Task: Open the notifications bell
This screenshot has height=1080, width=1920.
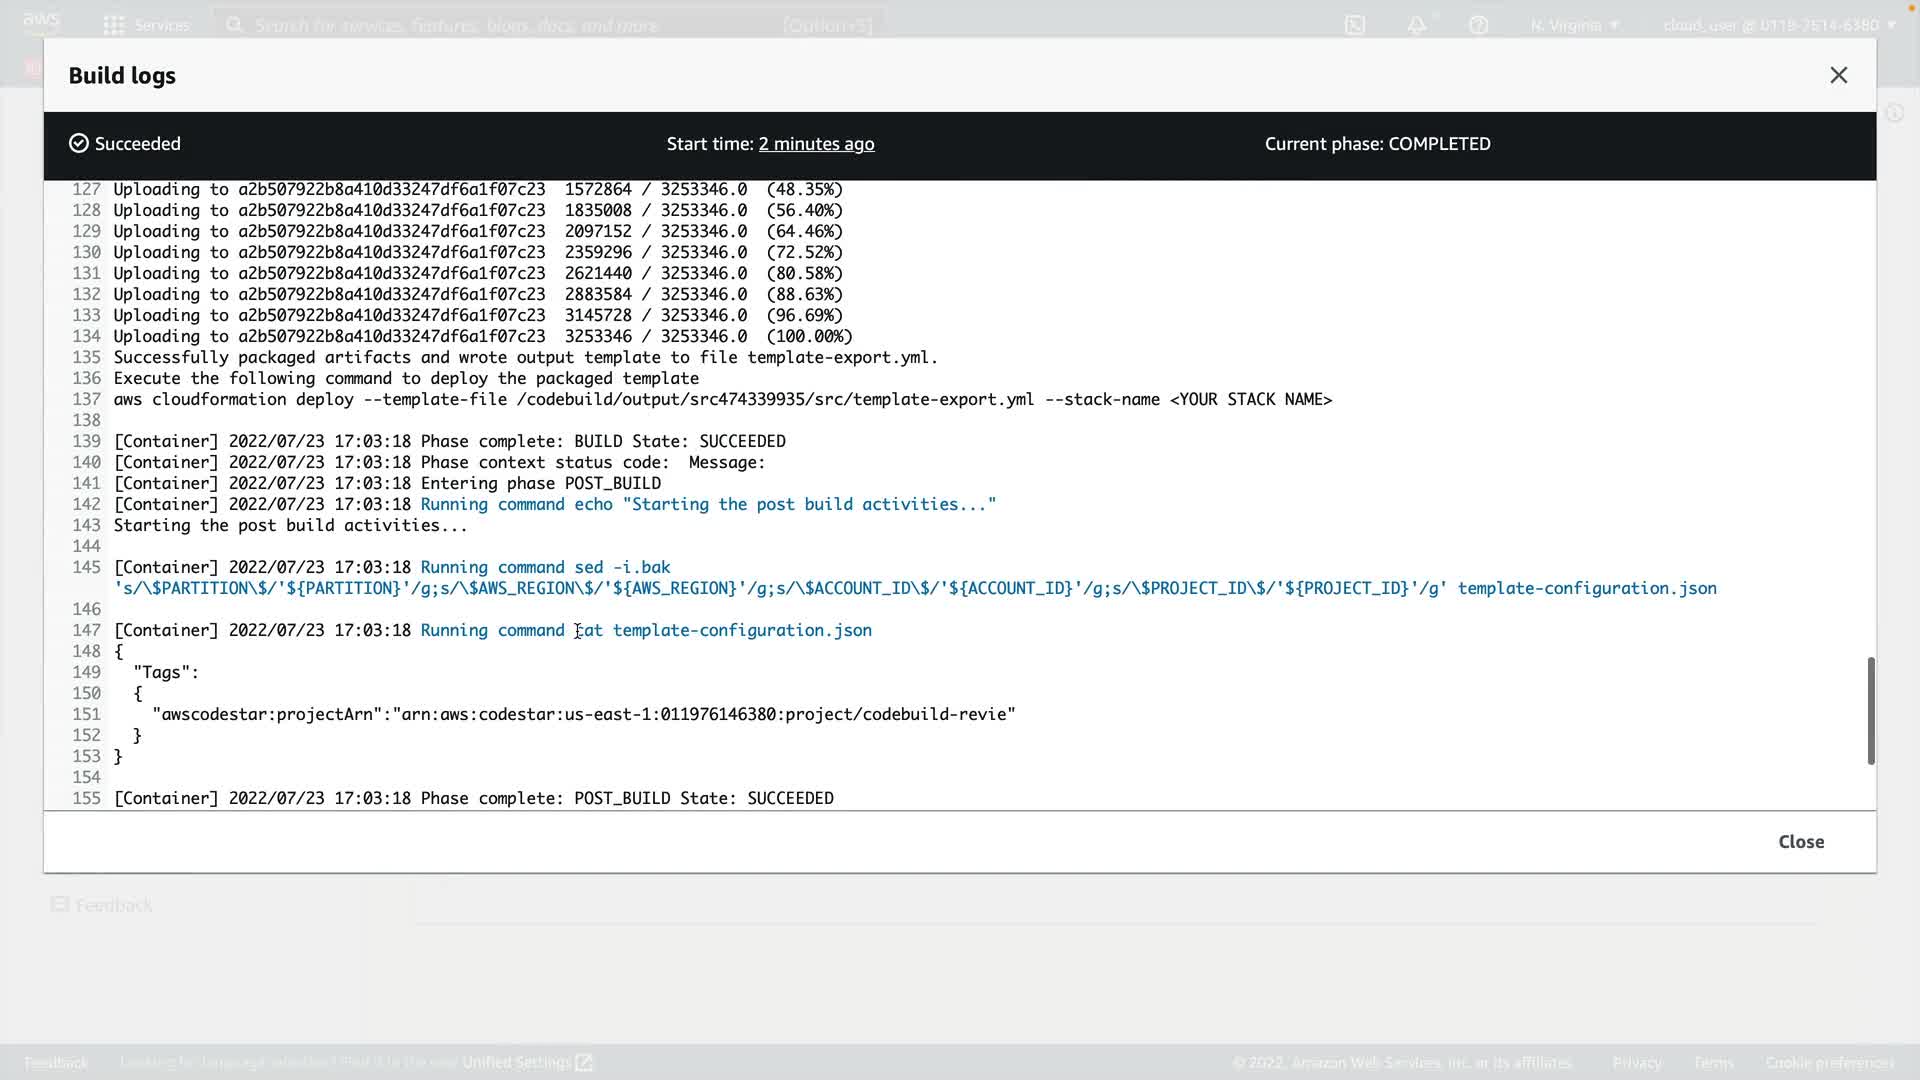Action: tap(1417, 25)
